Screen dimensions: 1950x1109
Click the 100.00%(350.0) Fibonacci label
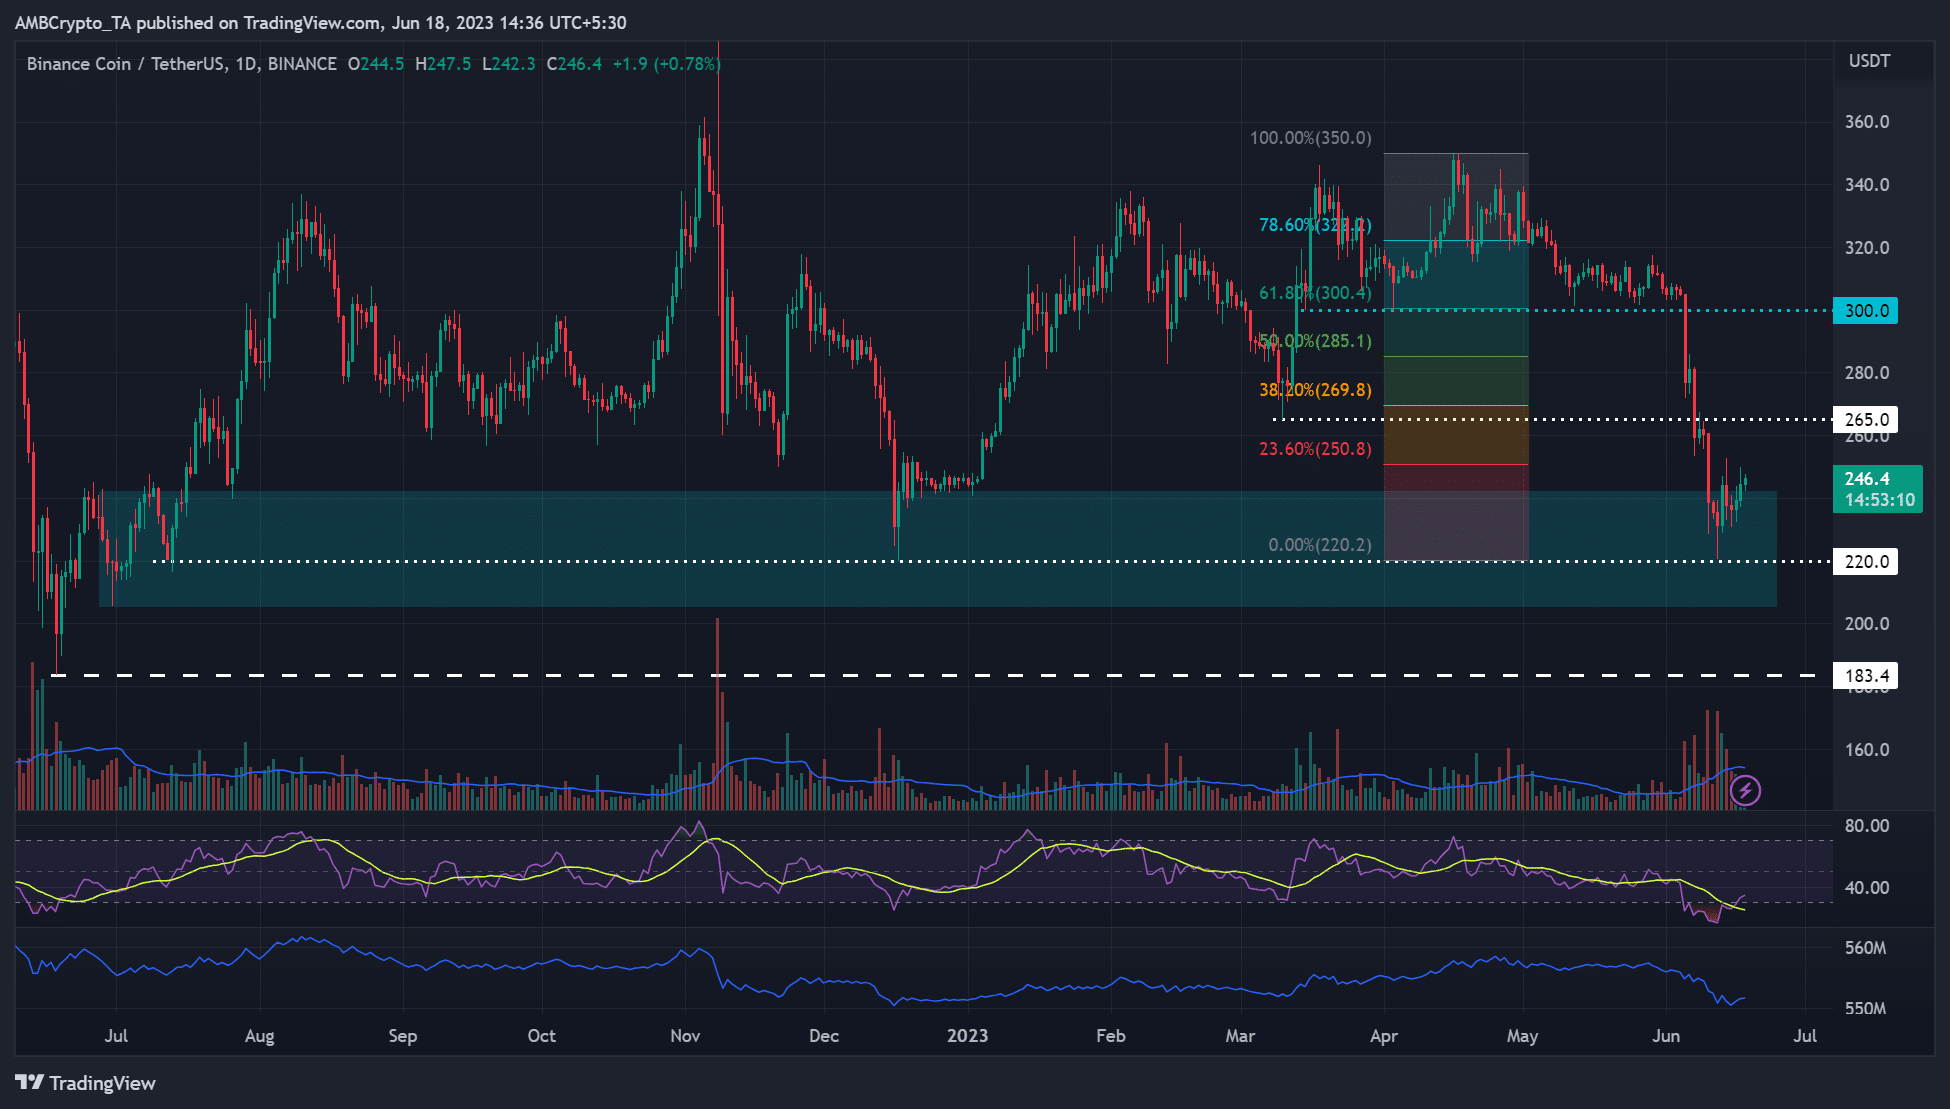coord(1310,138)
